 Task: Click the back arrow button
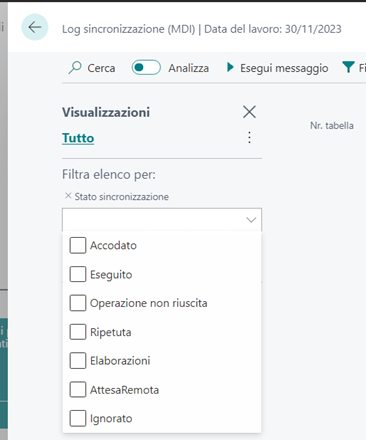[x=35, y=27]
